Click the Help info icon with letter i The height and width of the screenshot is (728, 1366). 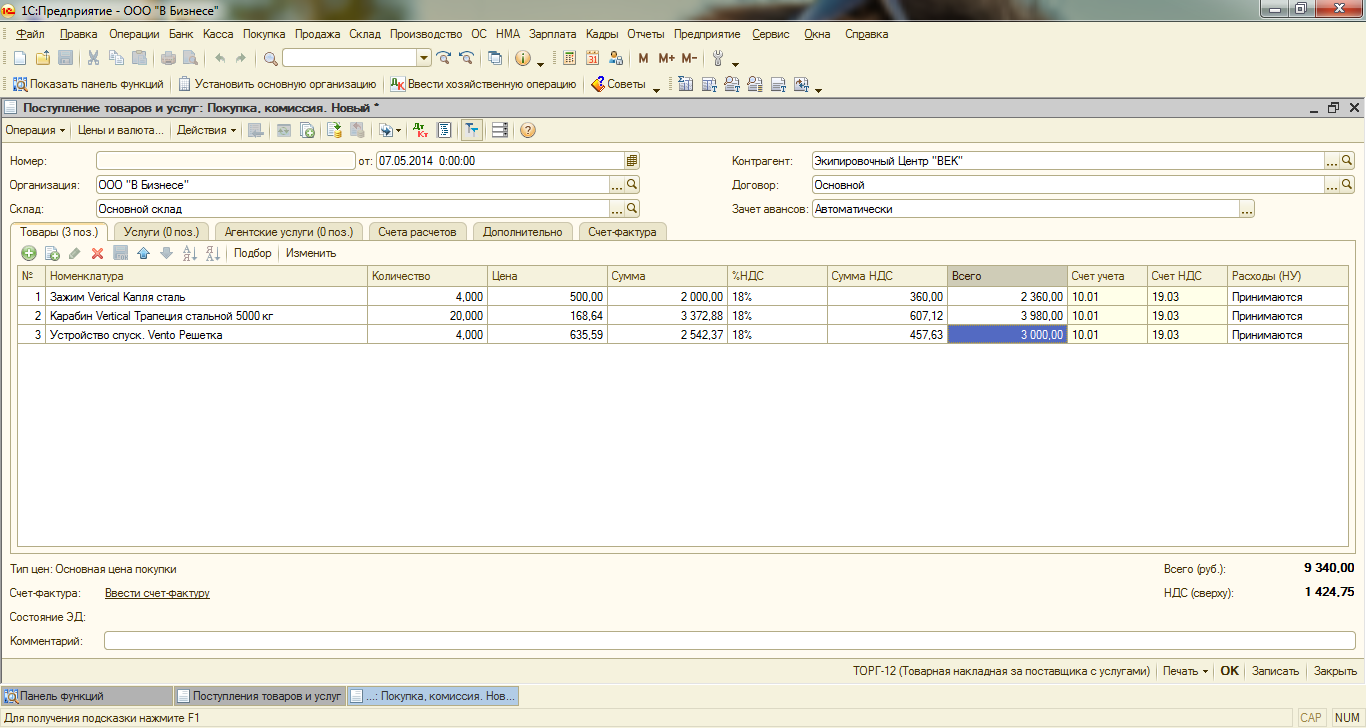(x=522, y=58)
